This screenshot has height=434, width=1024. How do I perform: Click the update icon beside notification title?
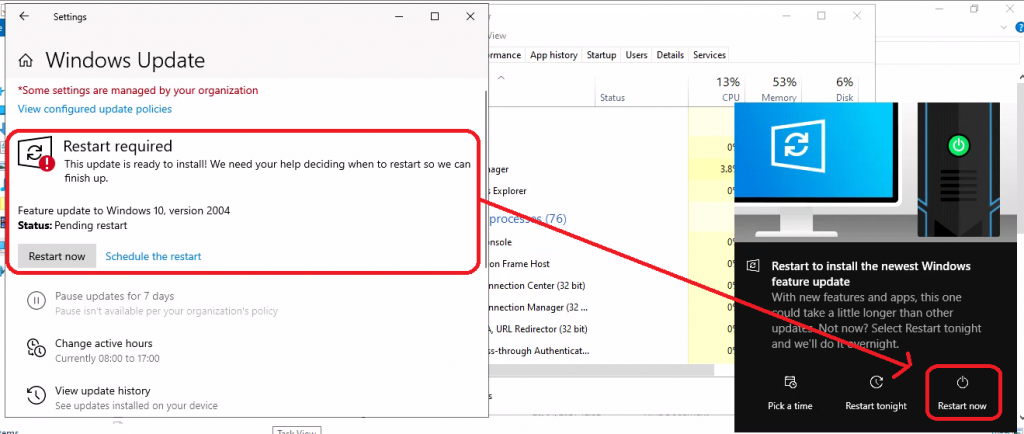753,266
